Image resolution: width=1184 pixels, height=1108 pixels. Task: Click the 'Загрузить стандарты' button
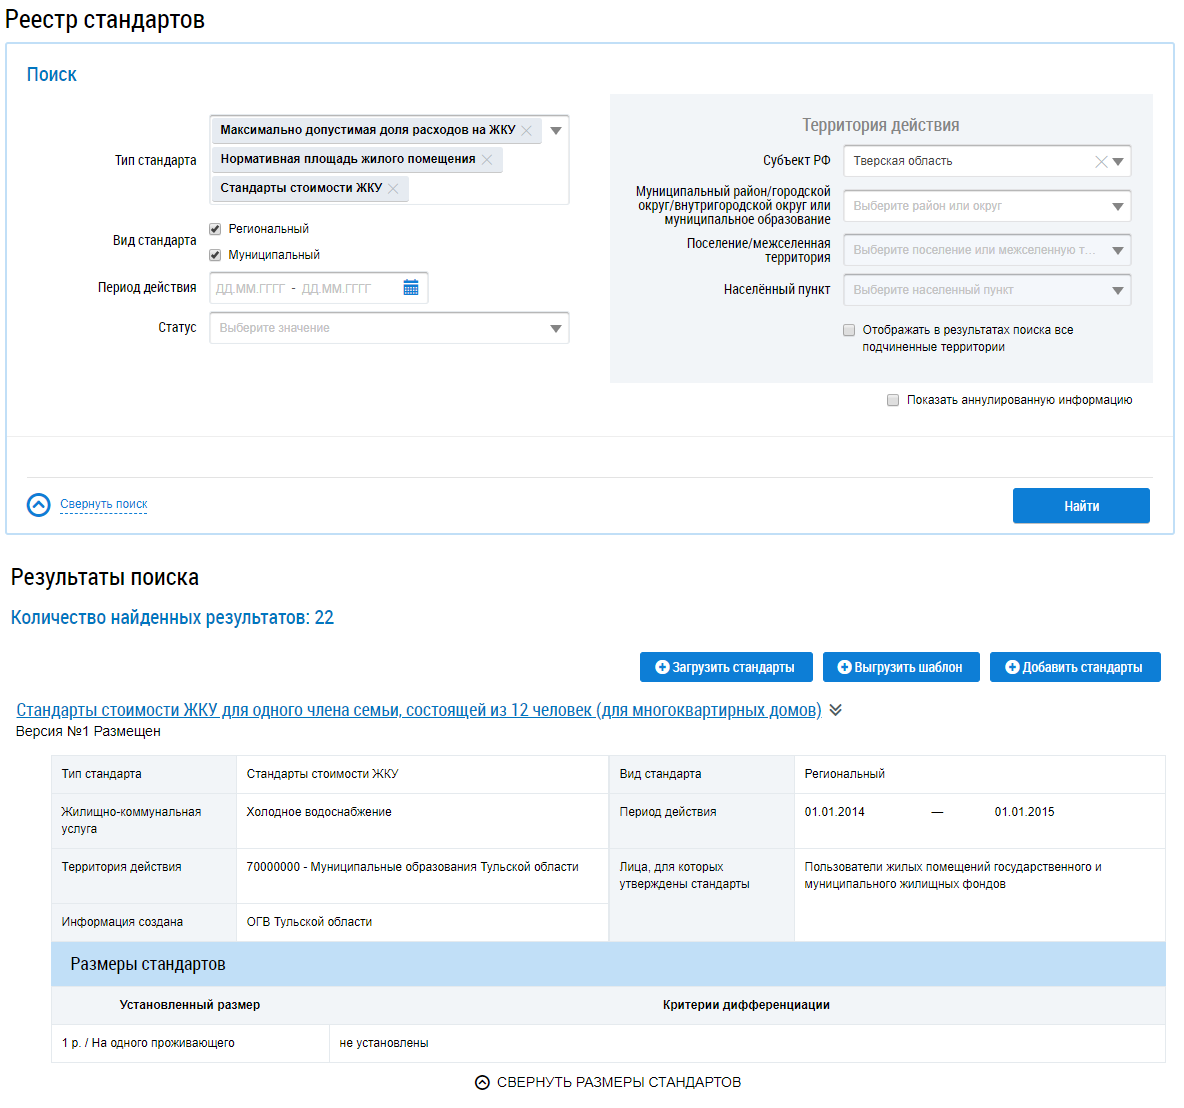tap(726, 667)
